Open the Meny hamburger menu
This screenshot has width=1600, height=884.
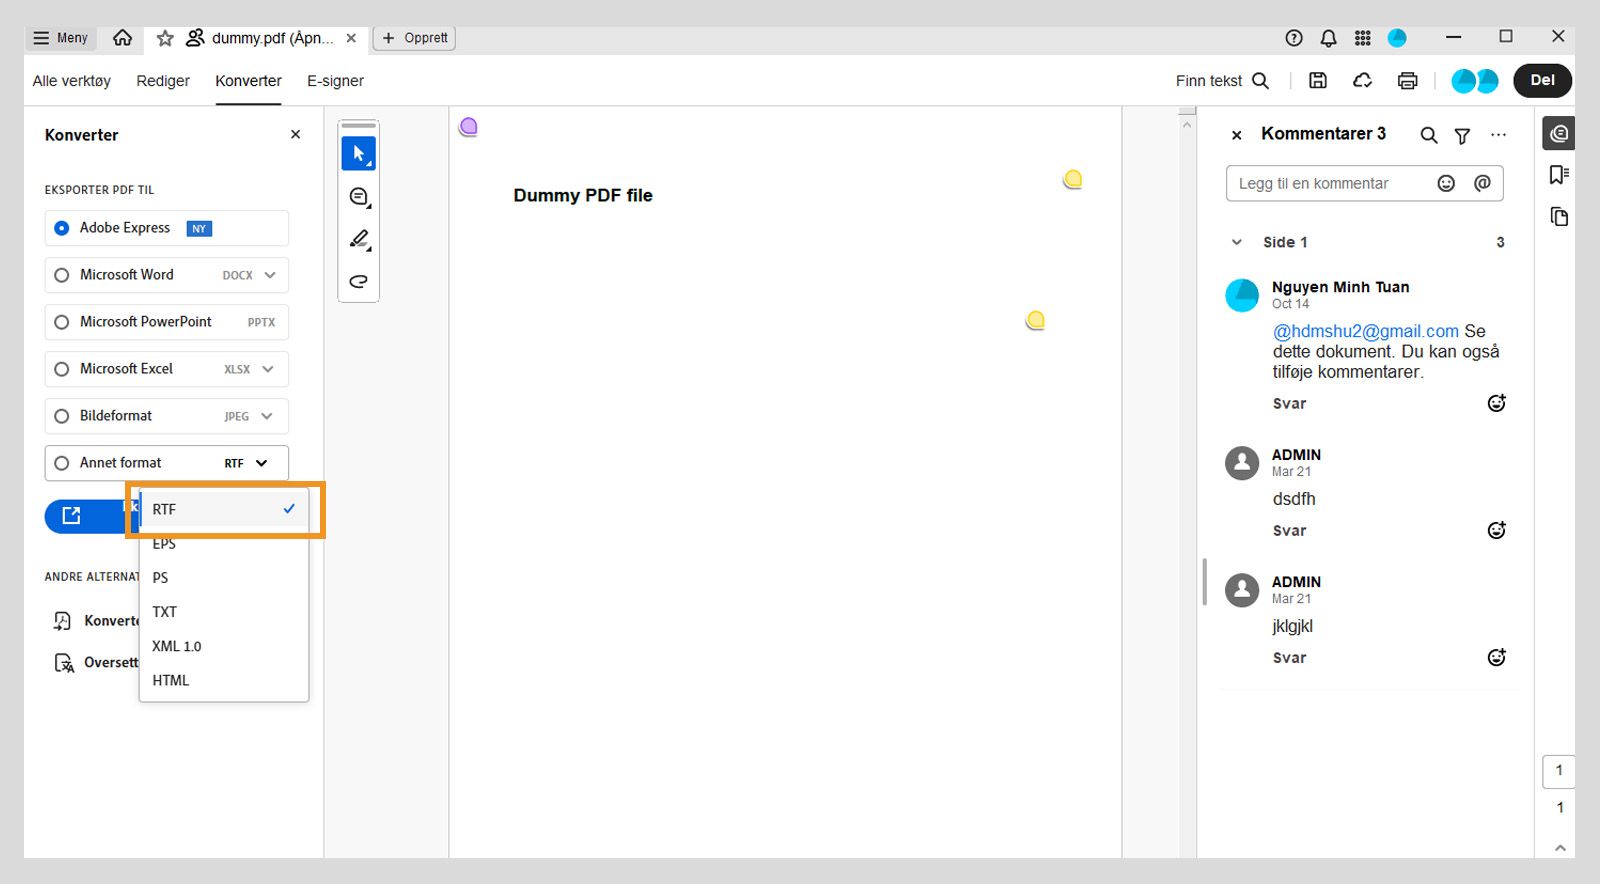60,38
